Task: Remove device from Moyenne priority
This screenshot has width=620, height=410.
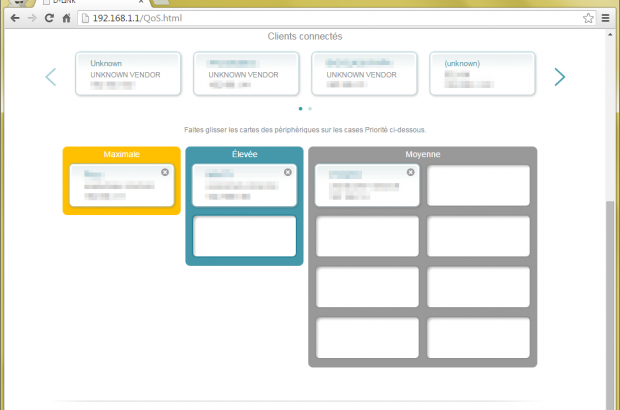Action: 410,172
